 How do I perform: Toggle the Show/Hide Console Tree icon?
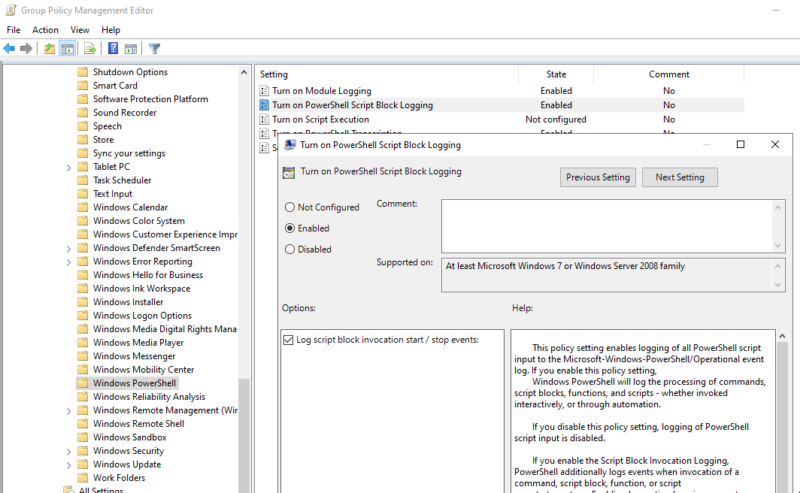(68, 48)
